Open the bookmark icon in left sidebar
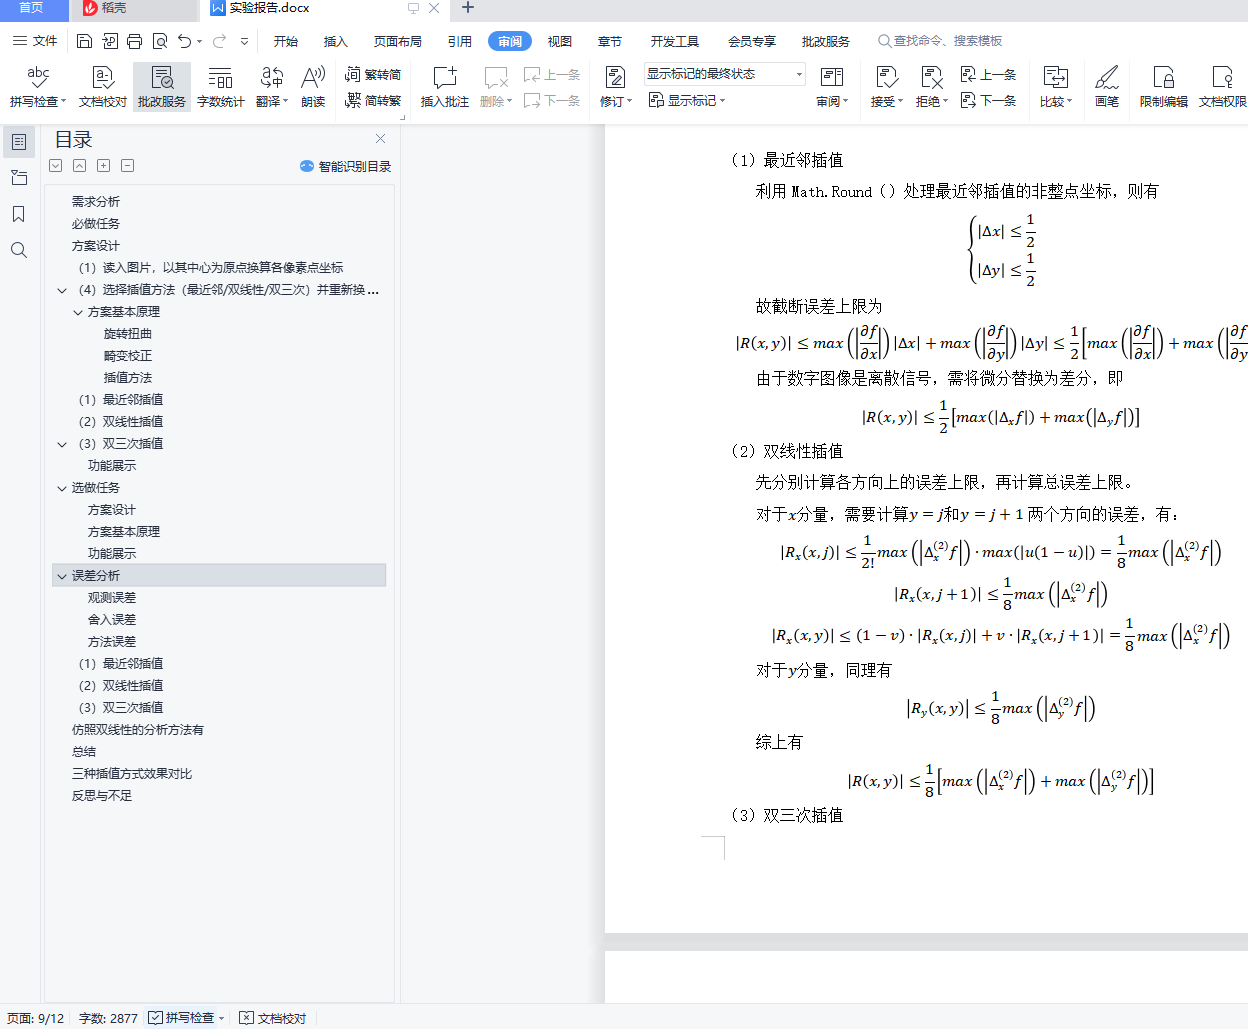1248x1029 pixels. click(19, 214)
